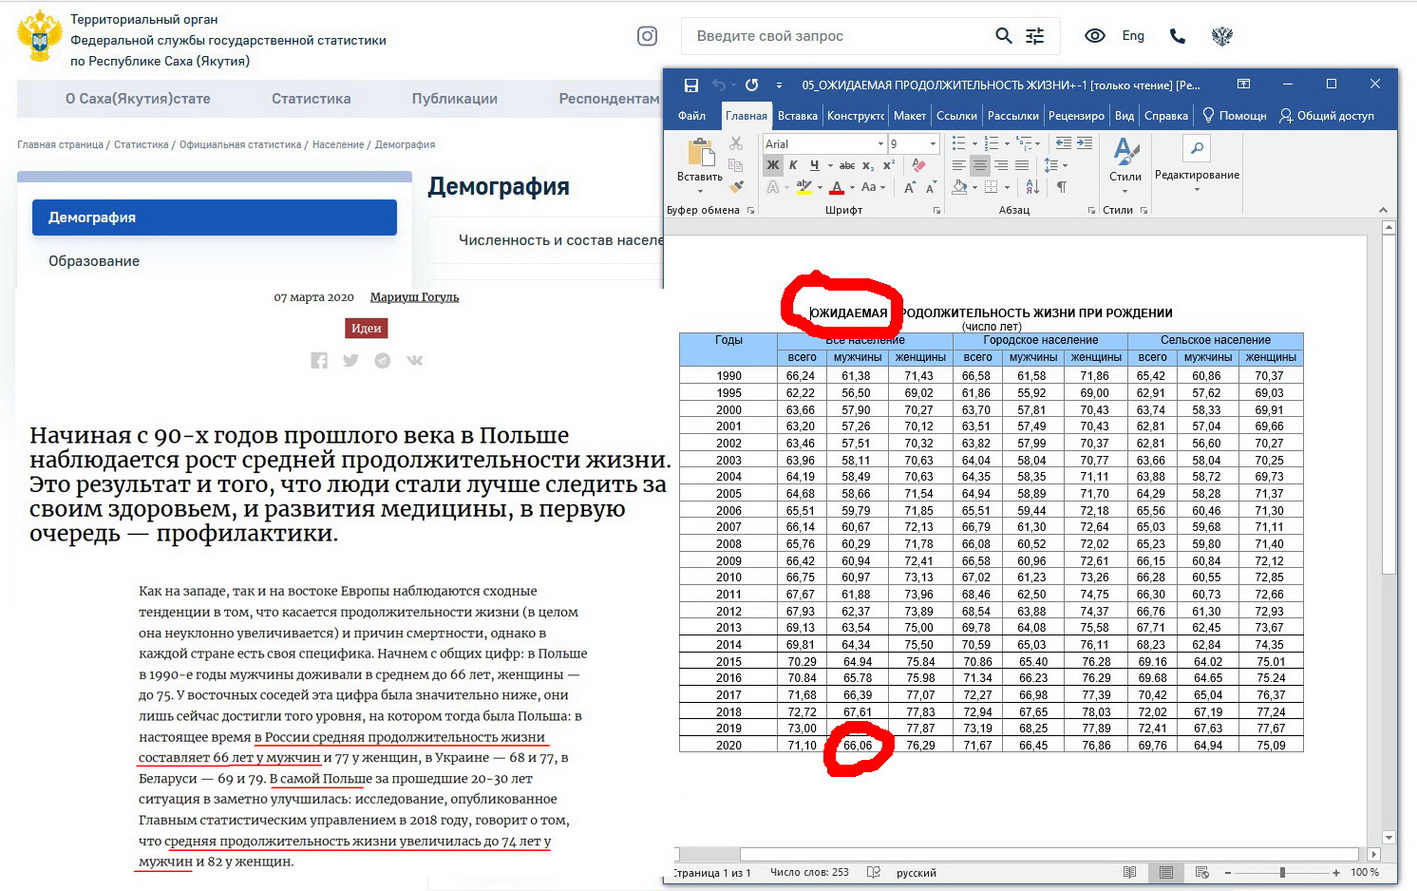Click the website search magnifier icon
1417x891 pixels.
tap(1003, 35)
